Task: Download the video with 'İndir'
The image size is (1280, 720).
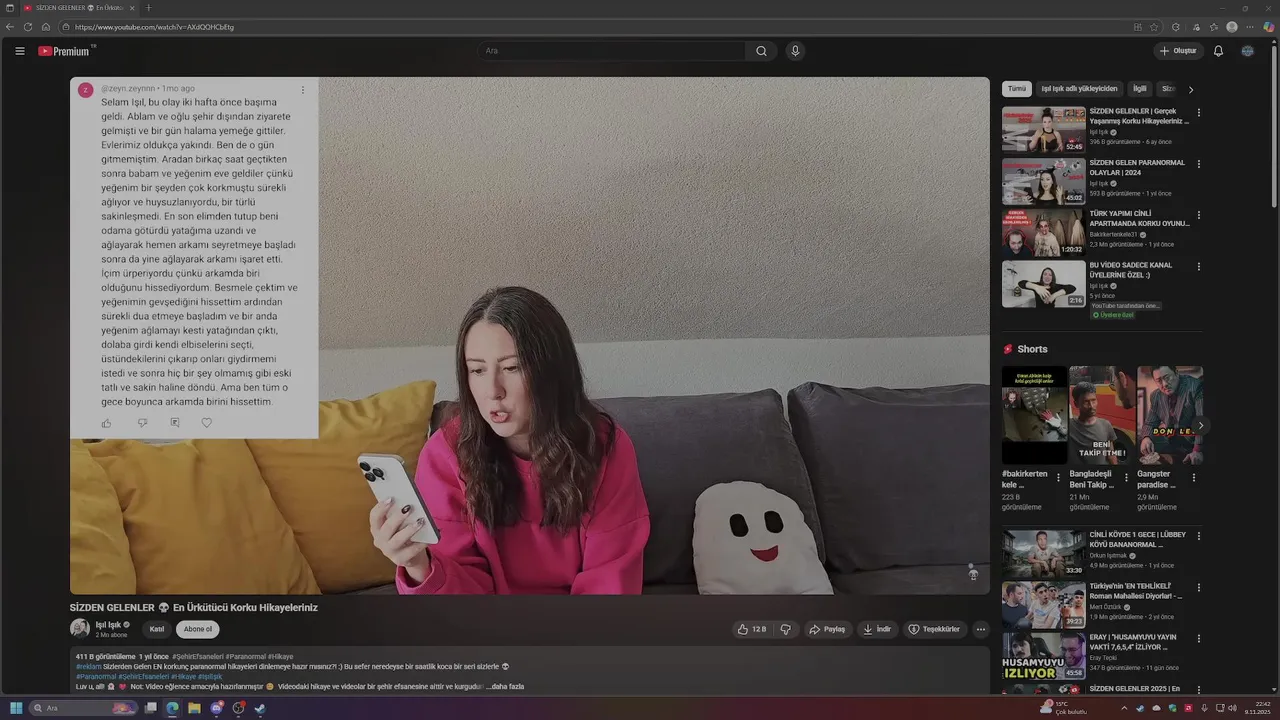Action: point(876,629)
